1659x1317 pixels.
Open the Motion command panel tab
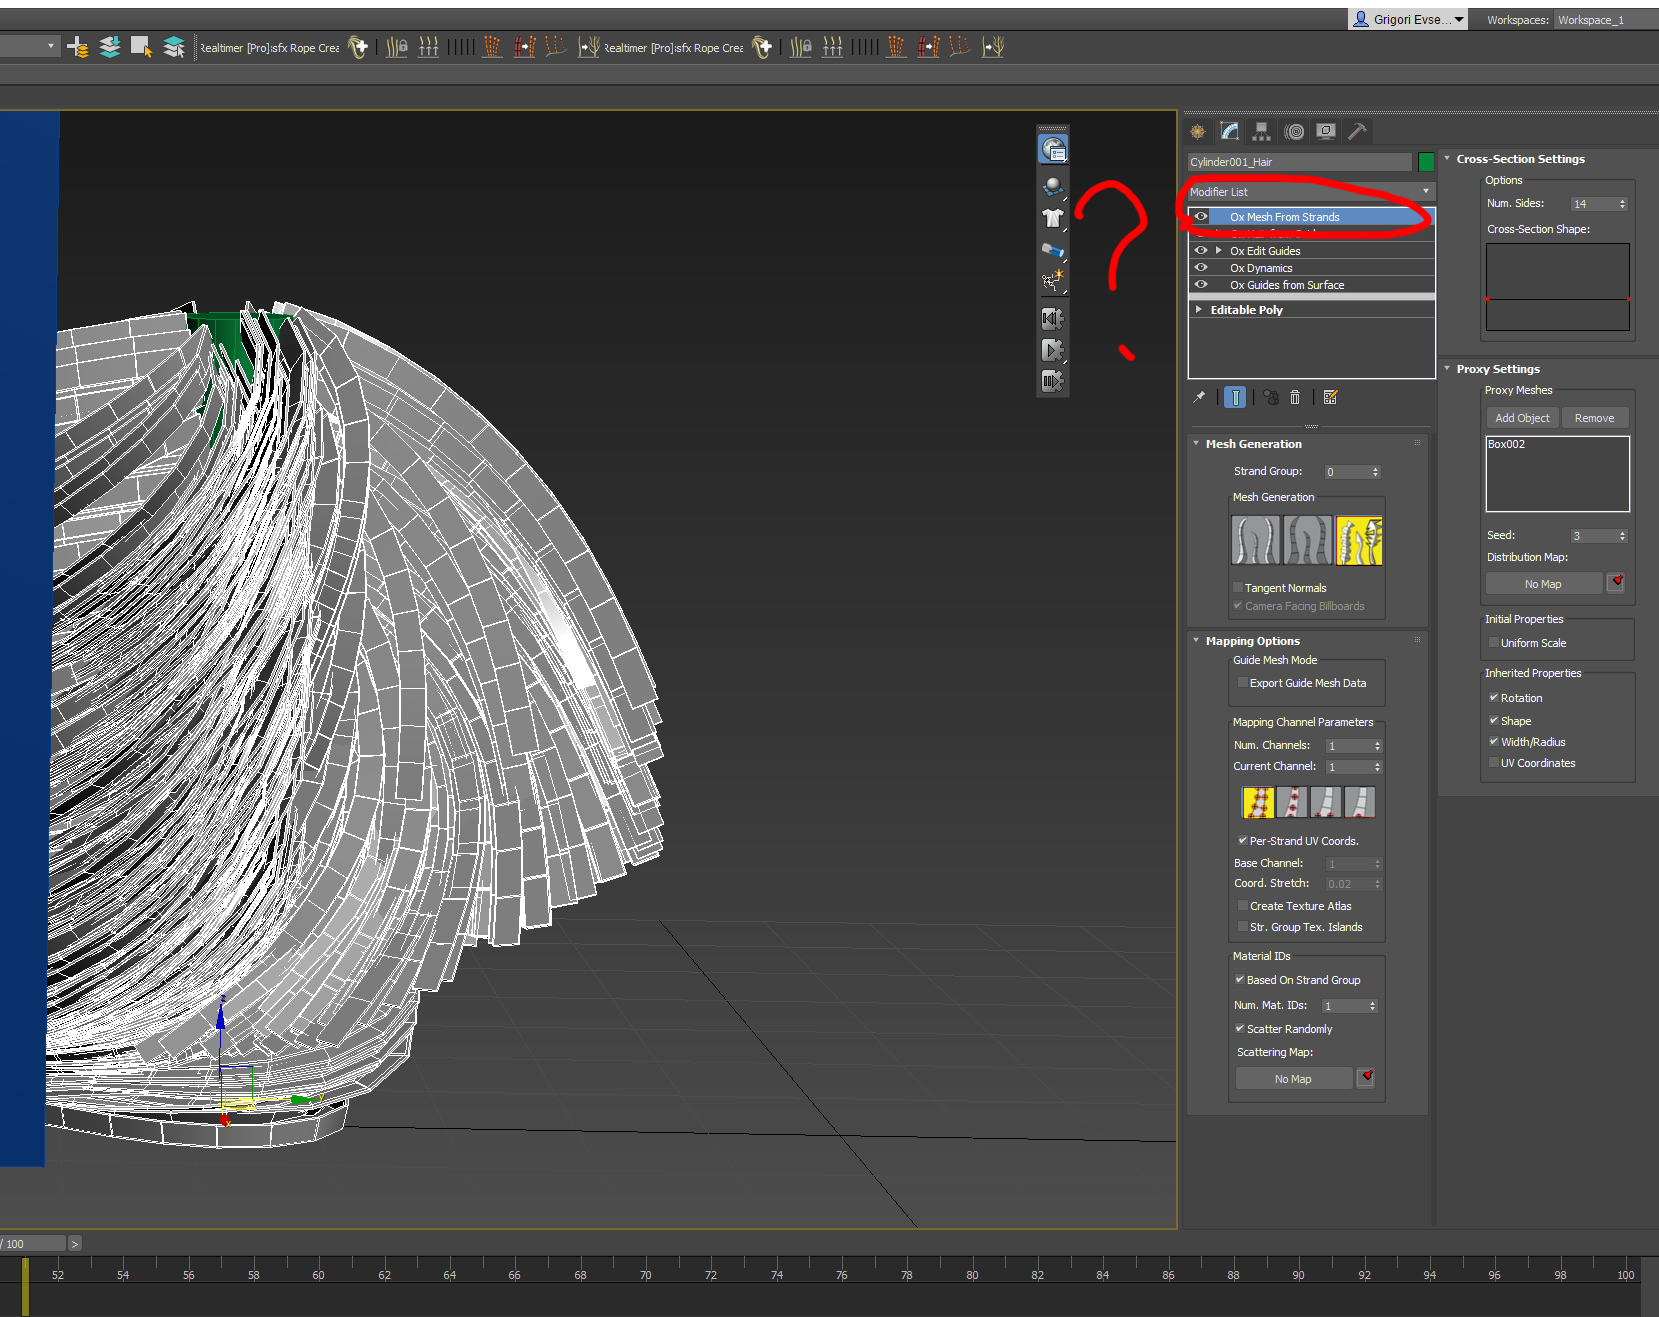pos(1294,132)
